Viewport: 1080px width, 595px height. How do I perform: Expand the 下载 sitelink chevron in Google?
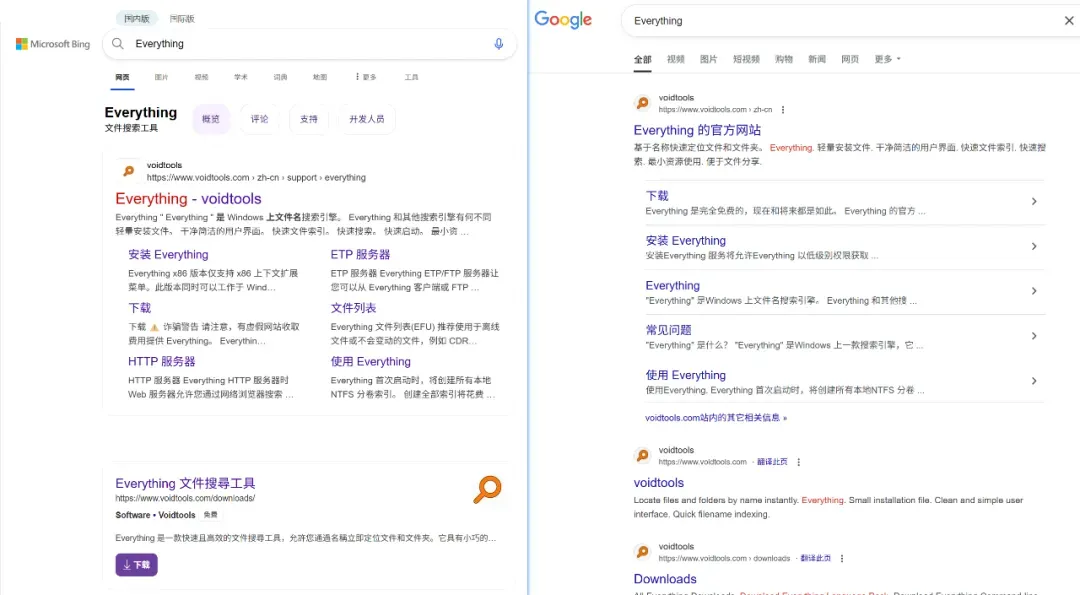[x=1034, y=201]
